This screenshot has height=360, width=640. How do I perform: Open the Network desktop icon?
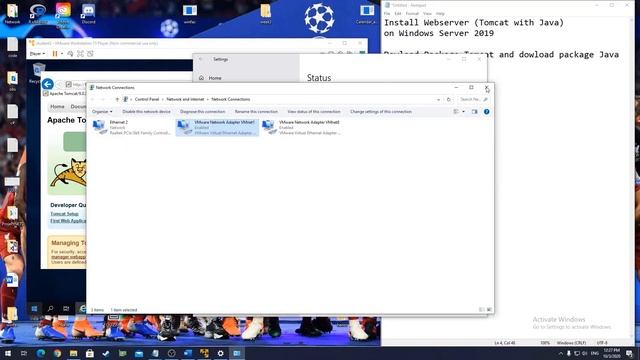pos(12,13)
